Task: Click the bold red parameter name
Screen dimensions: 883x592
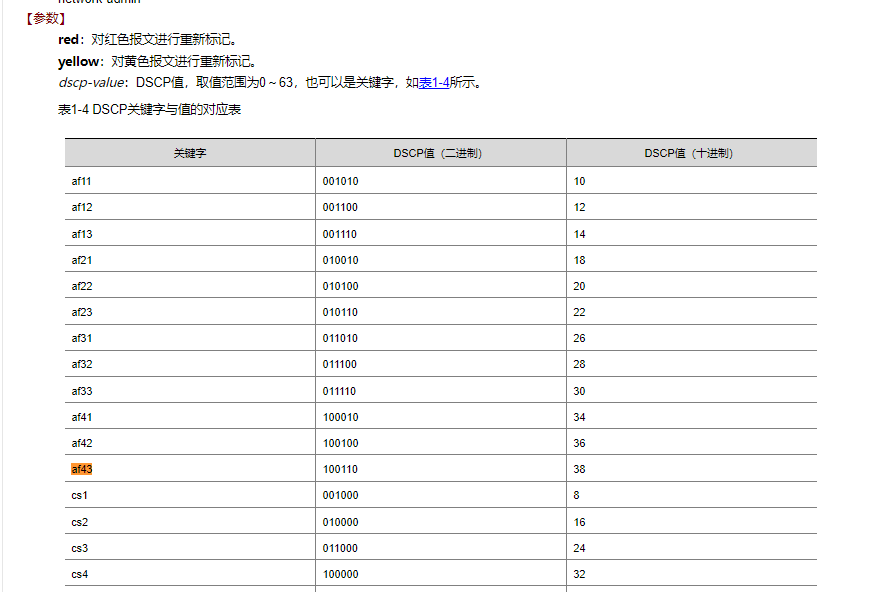Action: click(68, 39)
